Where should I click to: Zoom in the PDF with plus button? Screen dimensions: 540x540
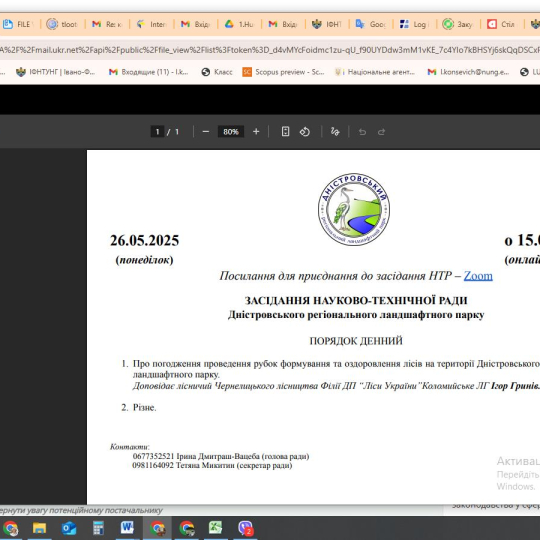256,132
